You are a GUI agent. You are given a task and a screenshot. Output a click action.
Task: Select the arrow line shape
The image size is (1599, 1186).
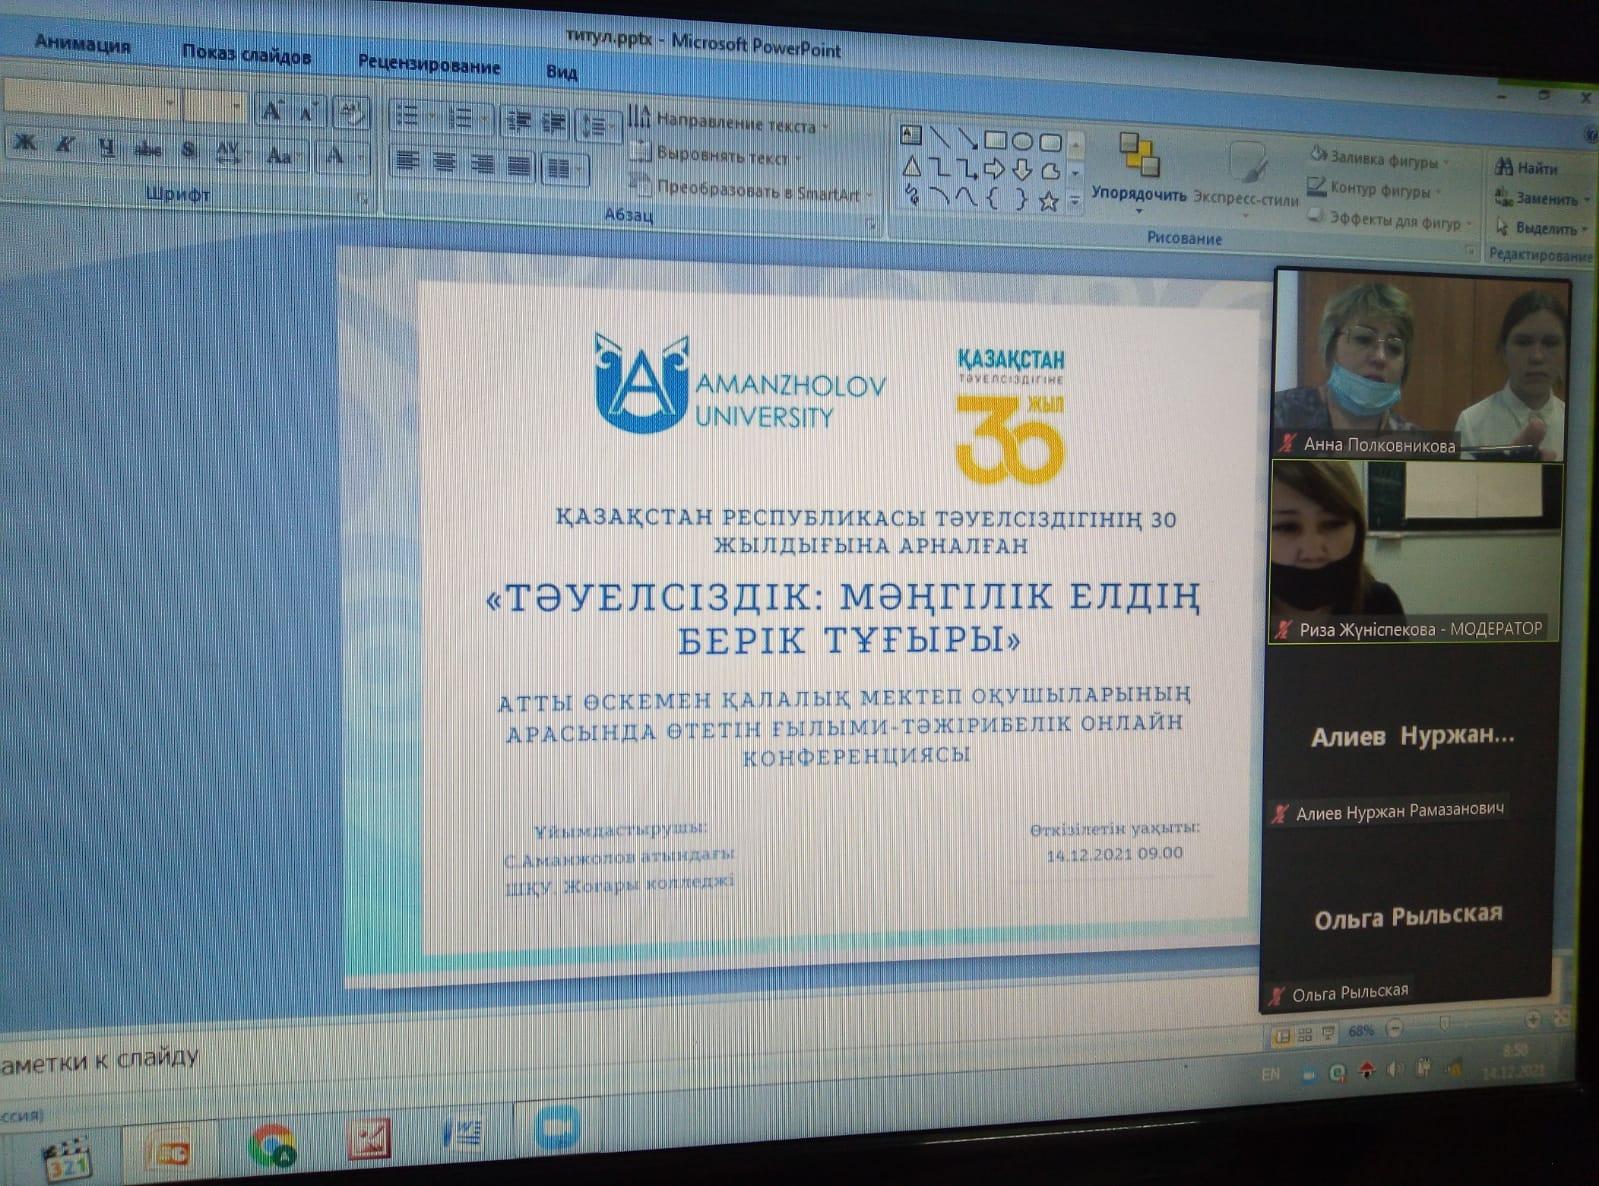967,138
